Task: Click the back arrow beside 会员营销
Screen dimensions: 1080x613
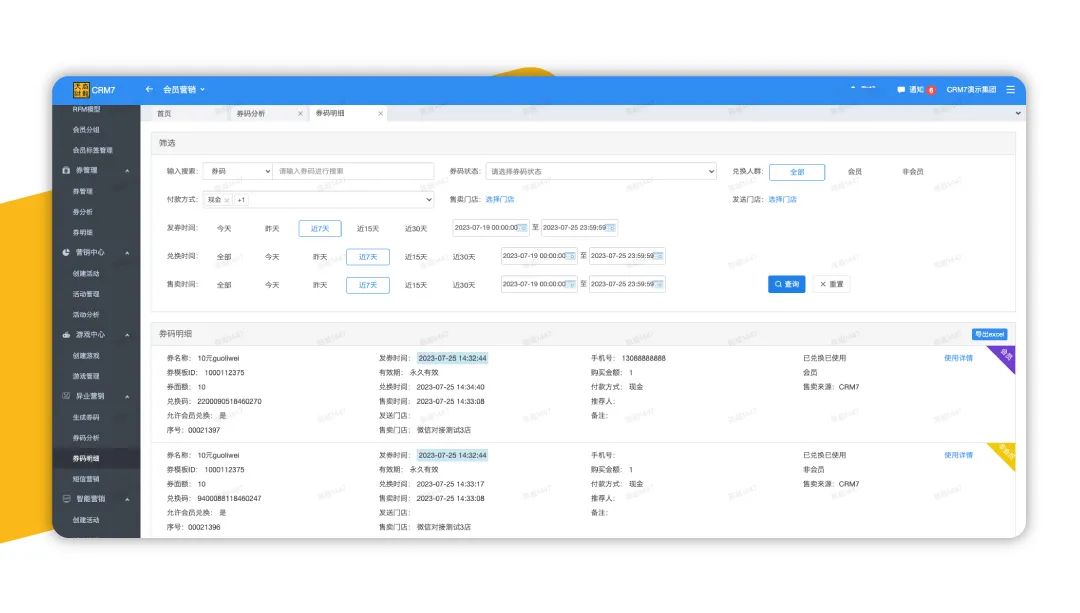Action: [x=149, y=89]
